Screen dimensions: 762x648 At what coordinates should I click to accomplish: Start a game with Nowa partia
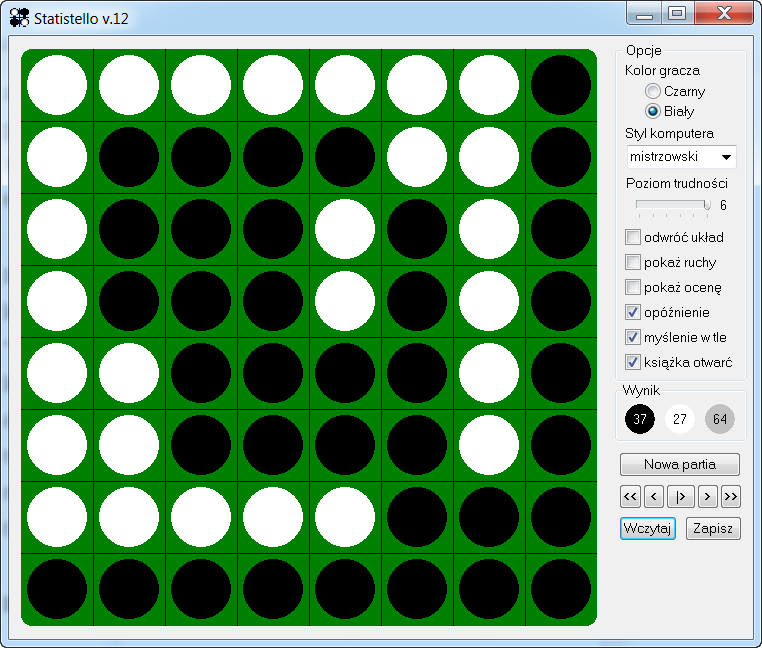(x=680, y=465)
